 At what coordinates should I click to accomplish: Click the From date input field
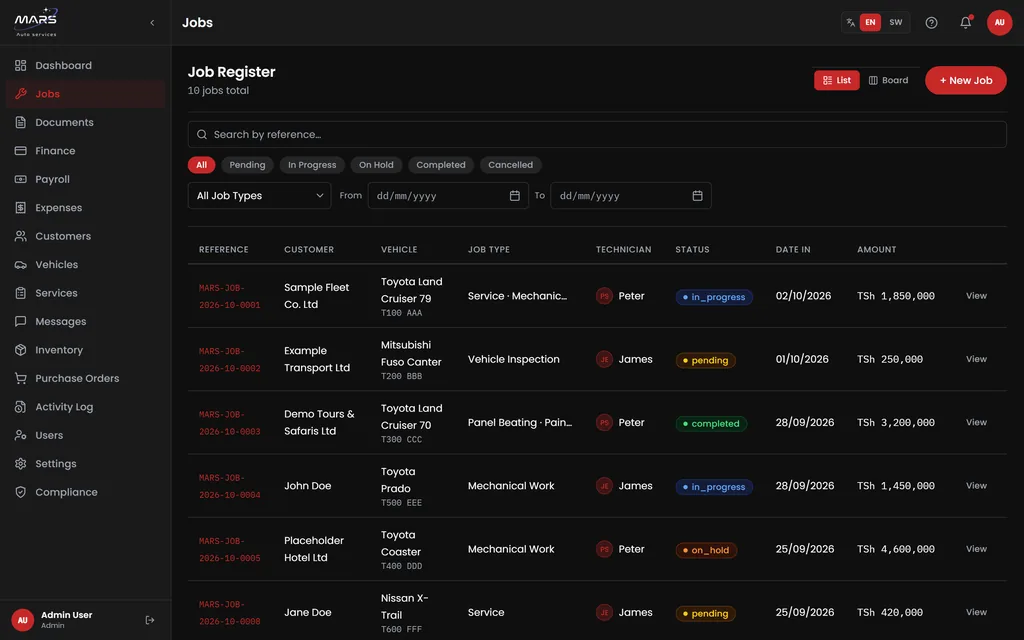448,196
